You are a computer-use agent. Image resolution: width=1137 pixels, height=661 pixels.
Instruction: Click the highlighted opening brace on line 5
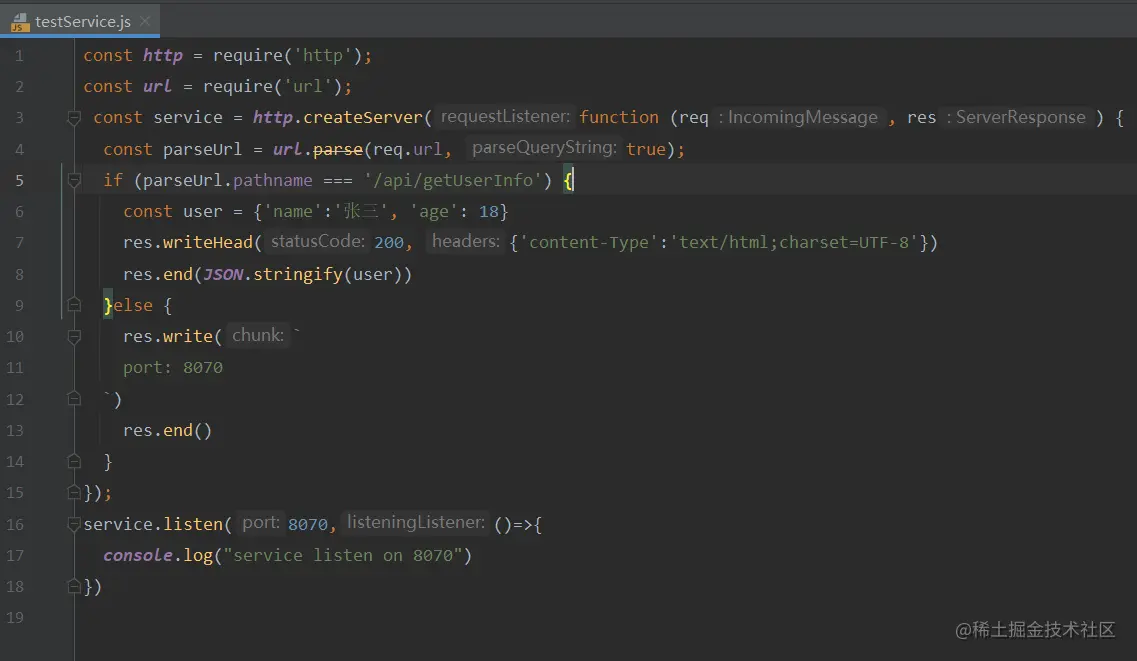tap(568, 180)
